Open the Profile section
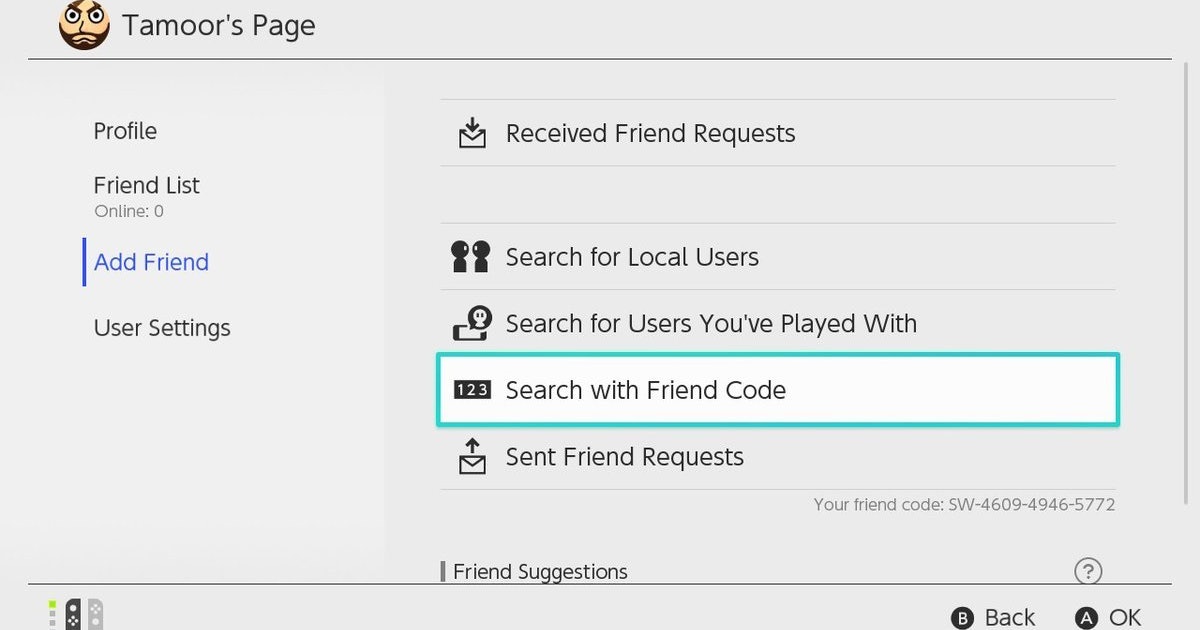 125,131
